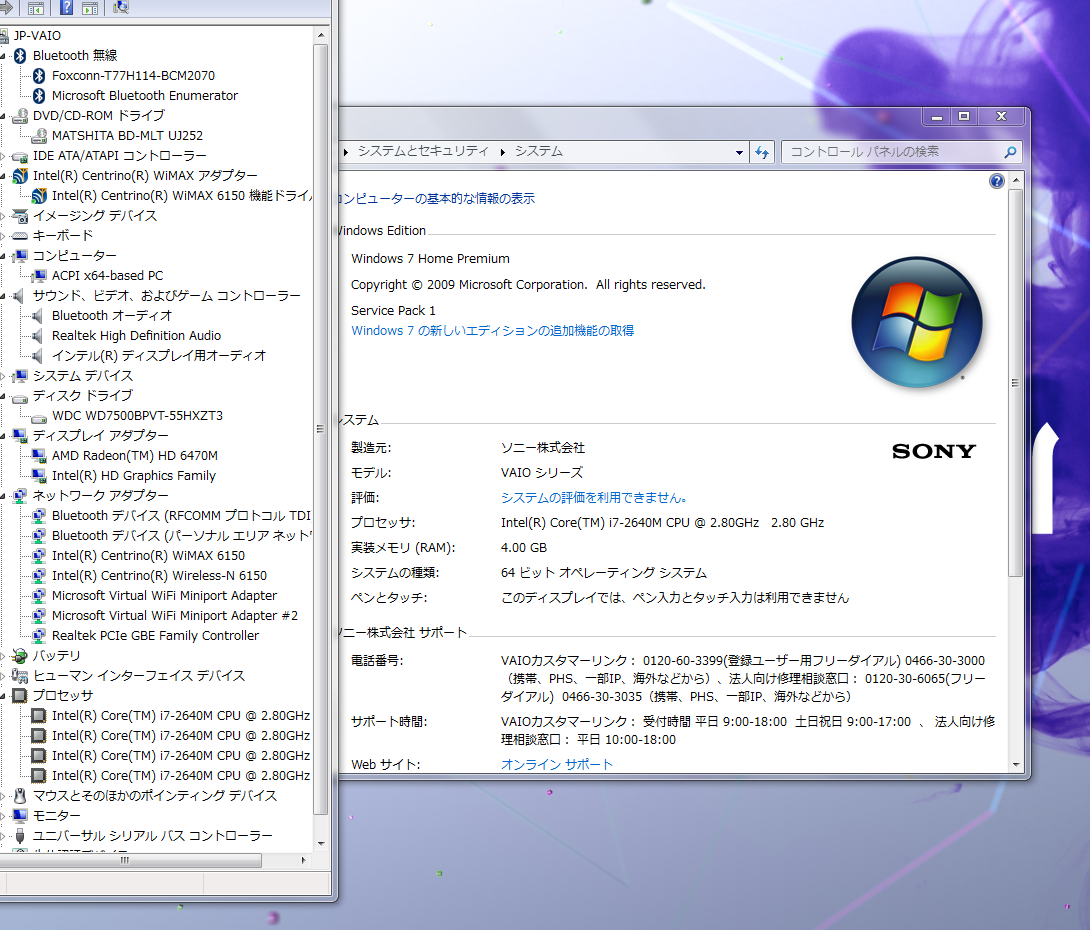Click the Device Manager horizontal scrollbar thumb
This screenshot has height=930, width=1090.
tap(131, 860)
